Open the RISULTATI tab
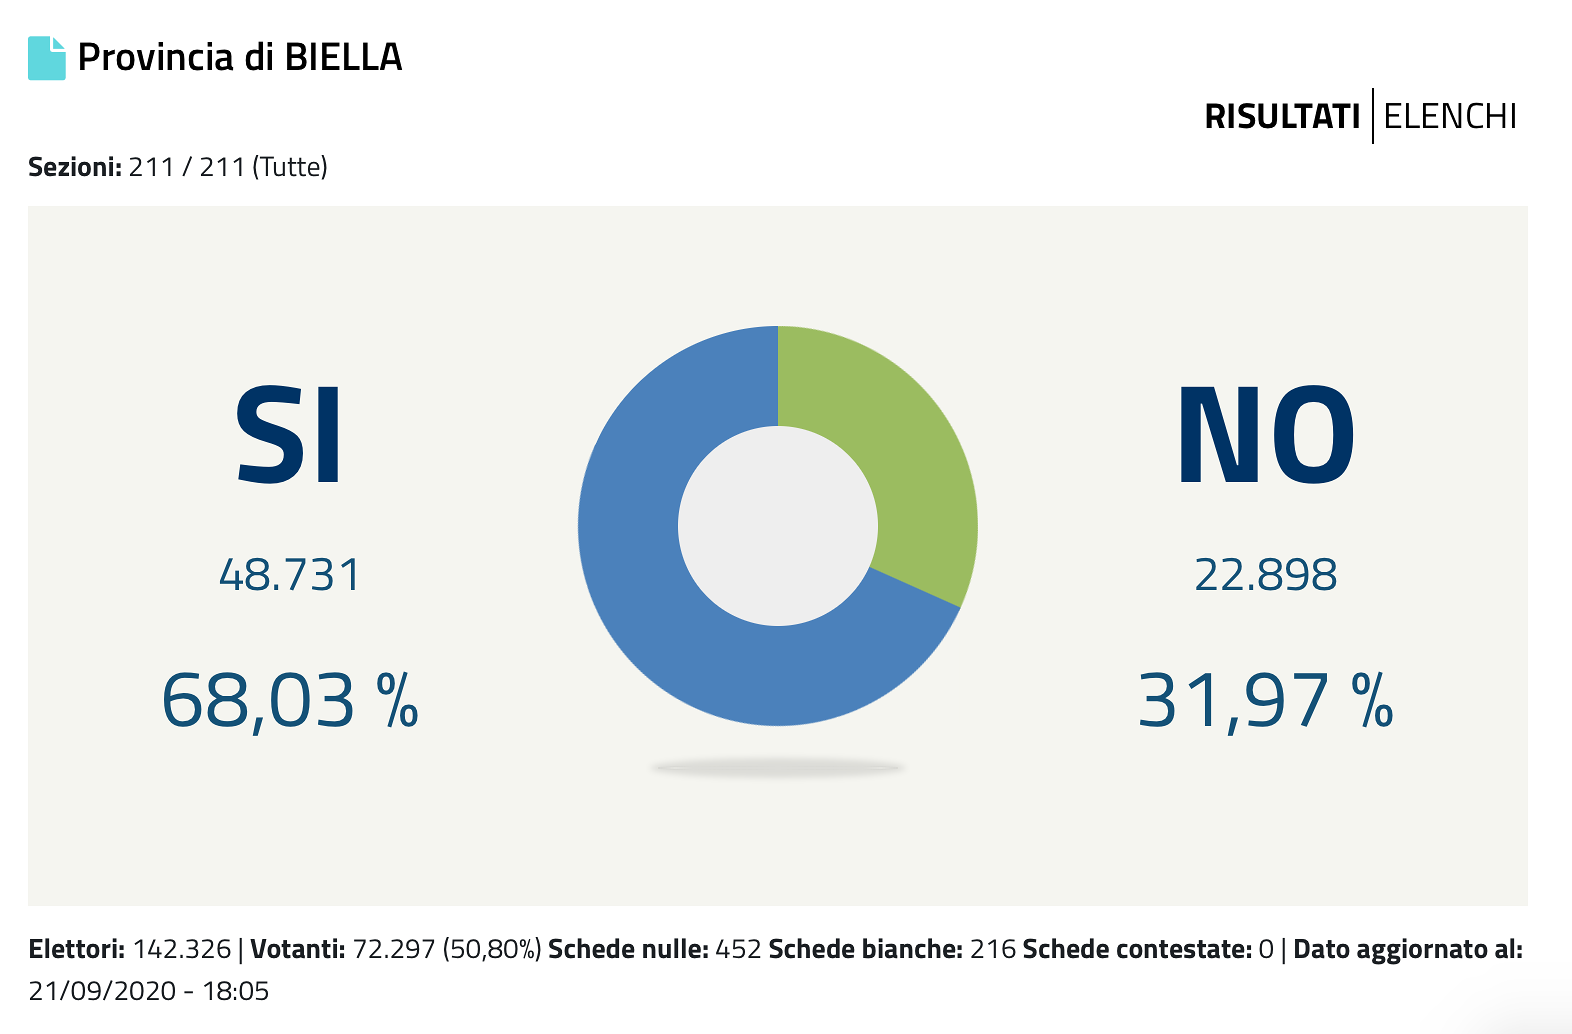This screenshot has height=1034, width=1572. tap(1281, 117)
